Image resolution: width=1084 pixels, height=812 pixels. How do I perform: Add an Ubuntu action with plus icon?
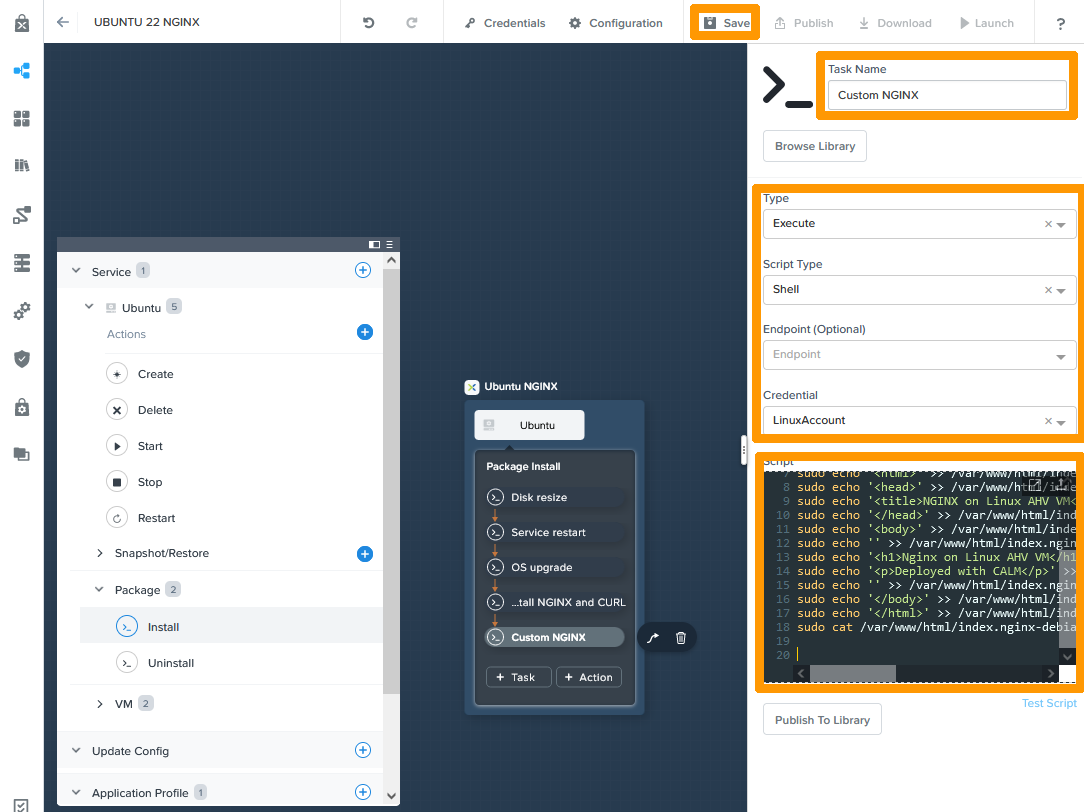[365, 332]
